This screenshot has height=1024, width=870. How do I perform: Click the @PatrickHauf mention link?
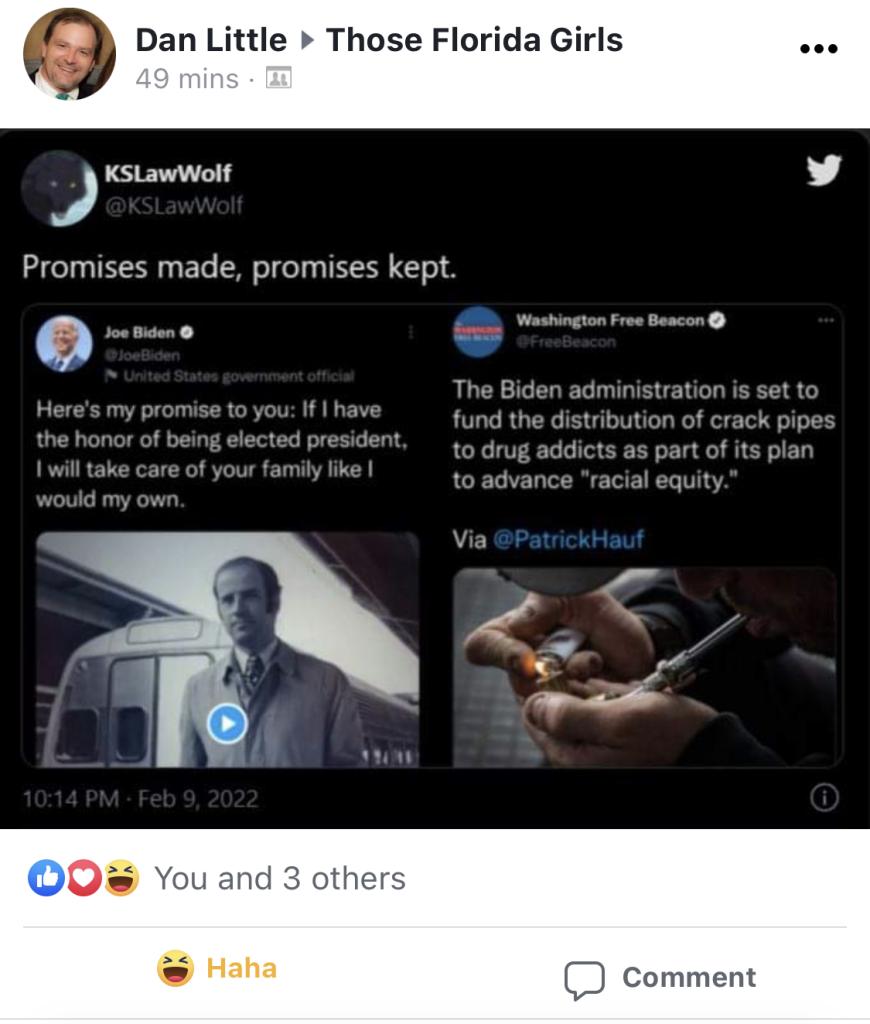tap(568, 539)
